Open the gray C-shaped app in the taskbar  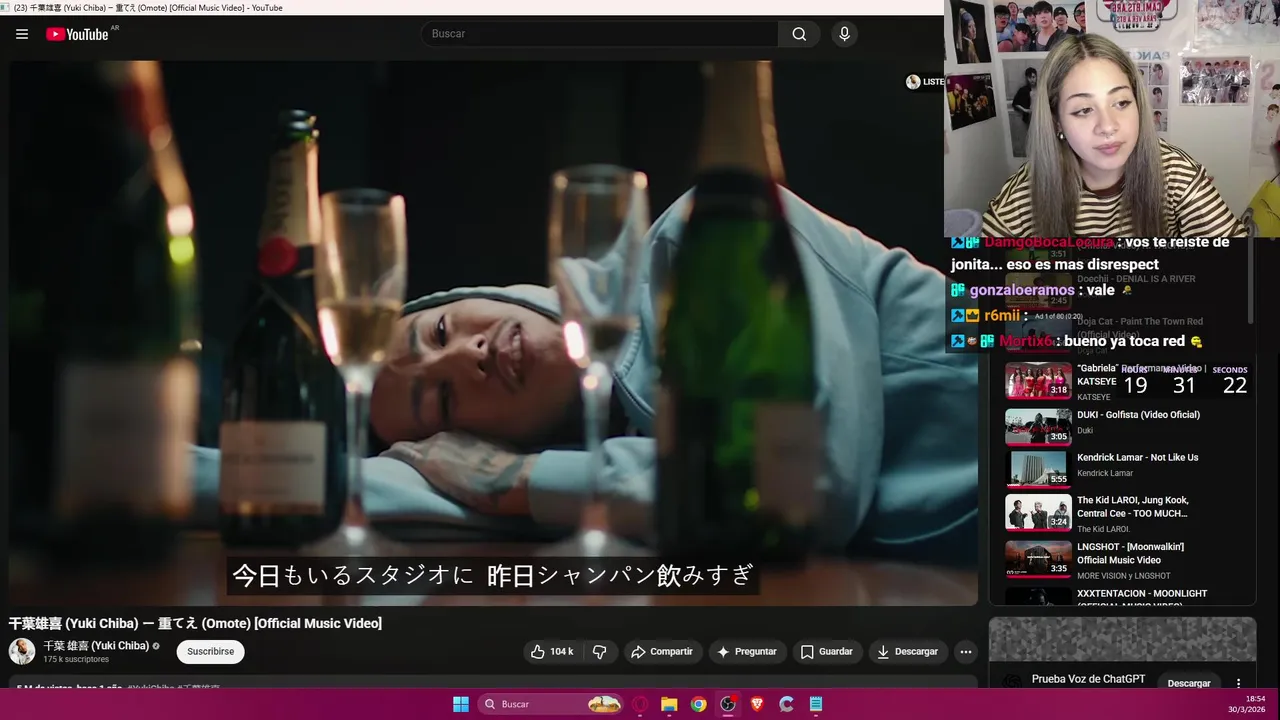(x=786, y=704)
